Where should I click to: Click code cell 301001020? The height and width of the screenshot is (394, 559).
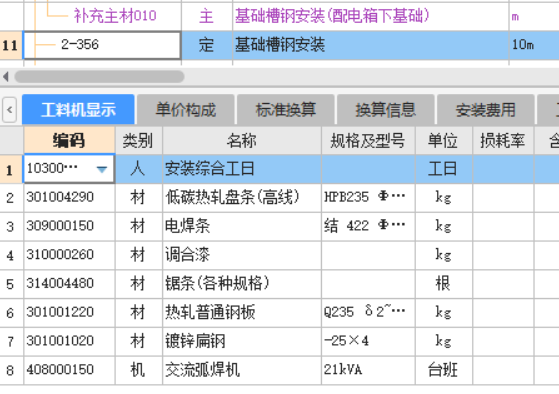pyautogui.click(x=69, y=341)
